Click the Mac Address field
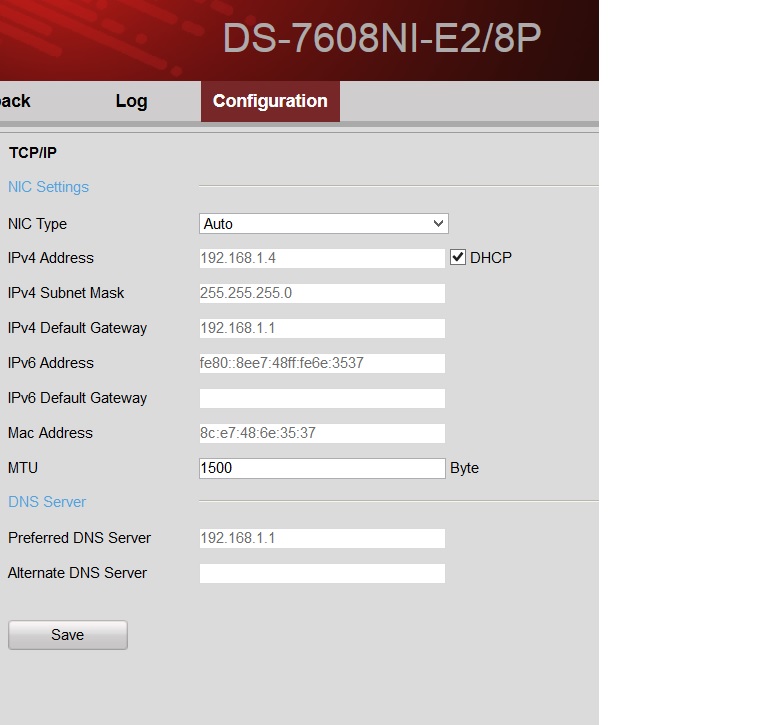The image size is (760, 725). (x=322, y=433)
